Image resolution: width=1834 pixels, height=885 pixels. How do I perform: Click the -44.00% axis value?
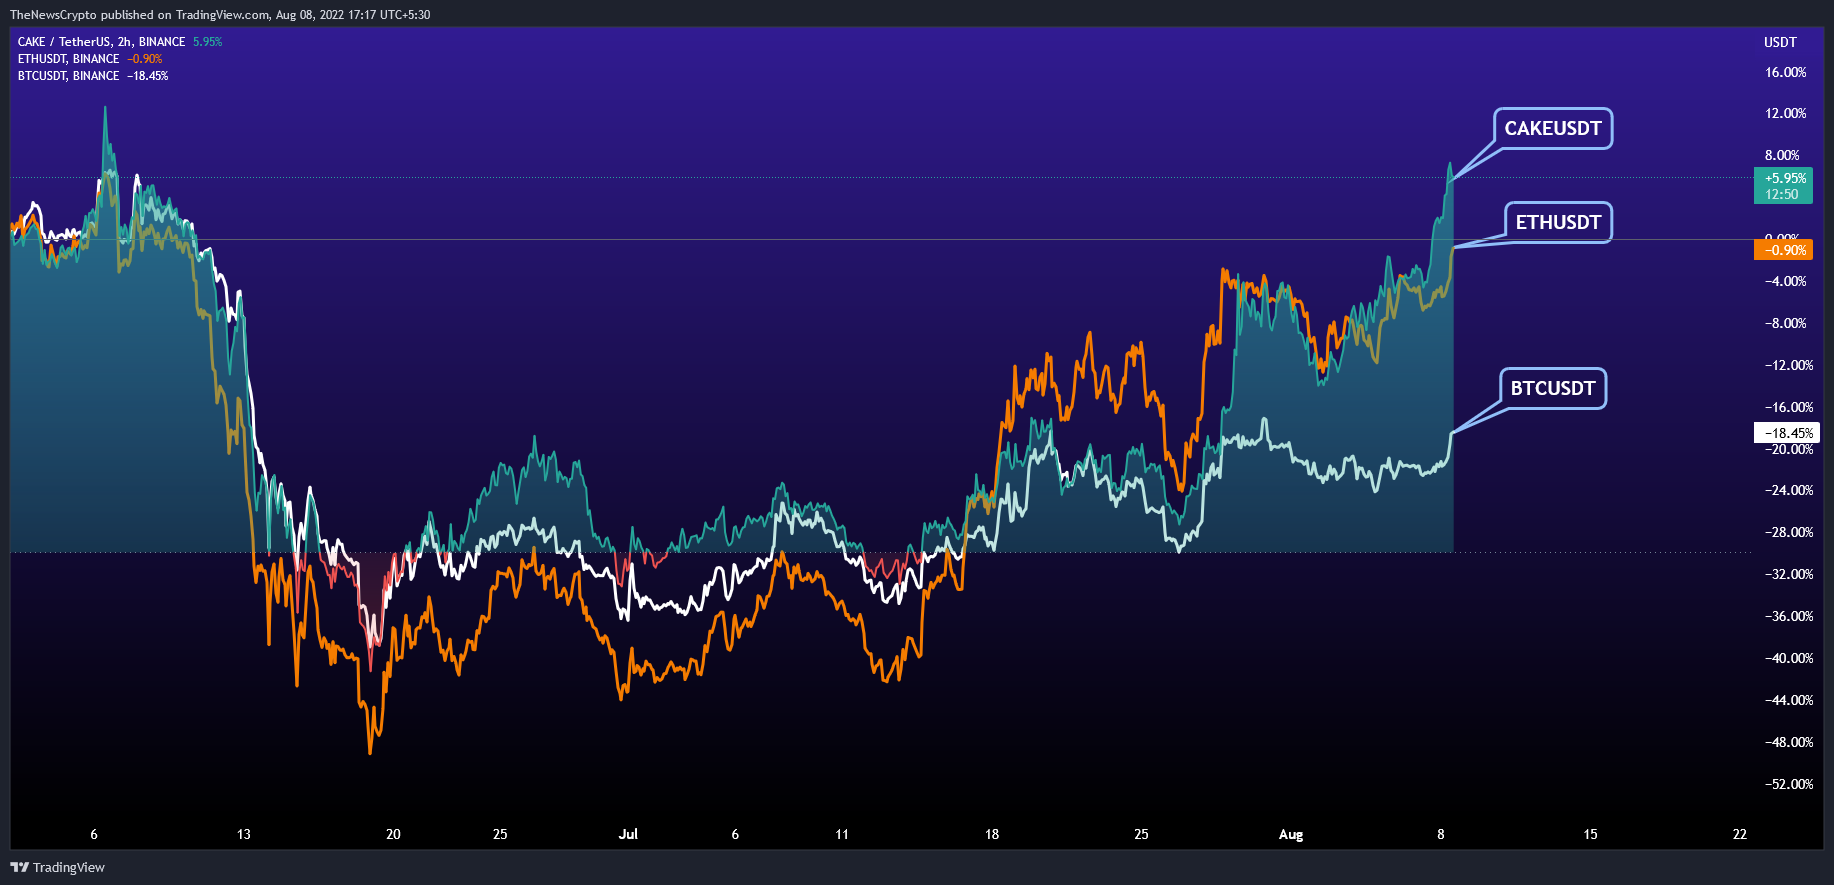pyautogui.click(x=1789, y=700)
